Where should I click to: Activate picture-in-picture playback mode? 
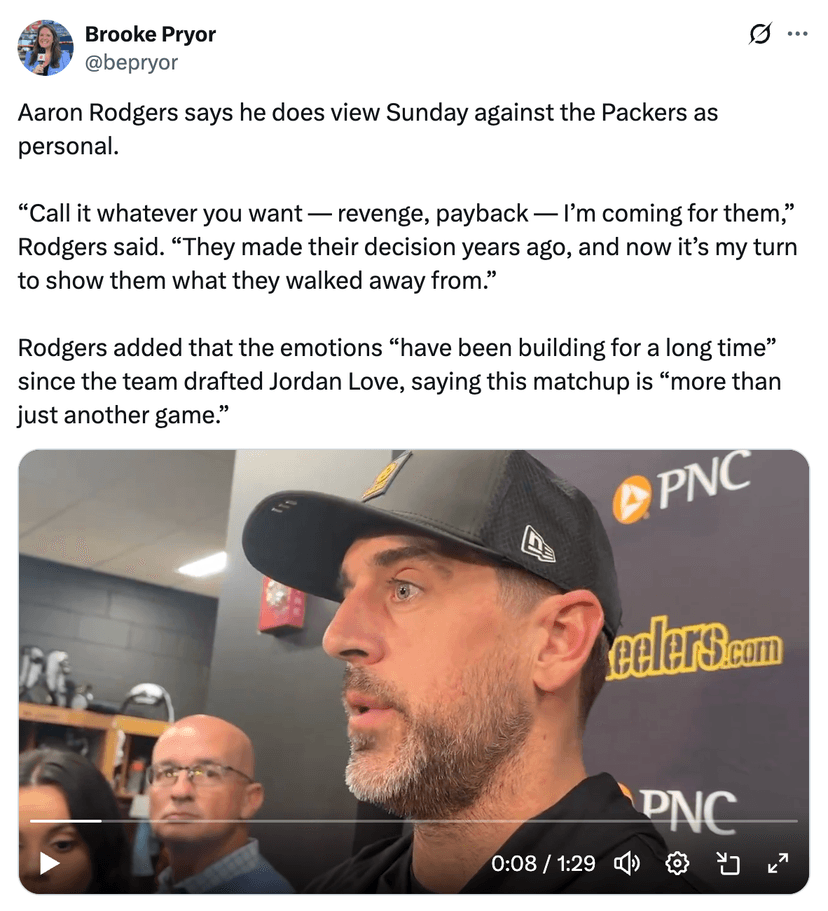click(x=729, y=863)
